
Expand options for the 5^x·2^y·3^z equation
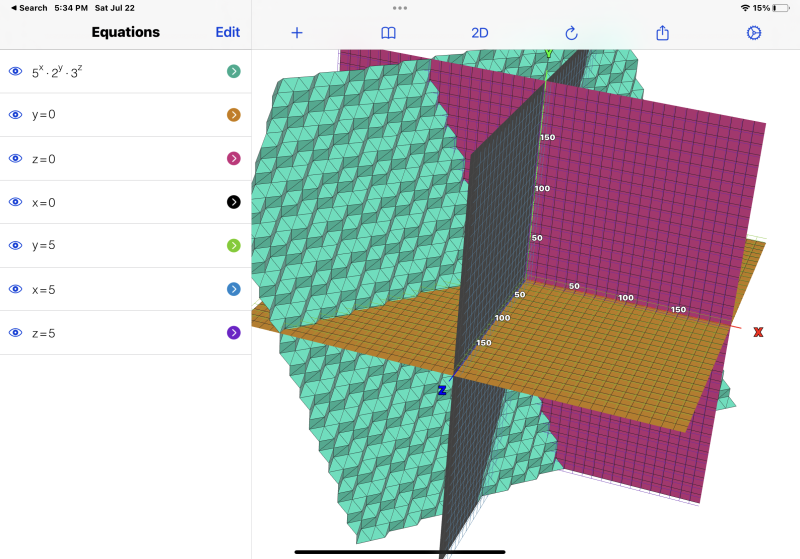(233, 71)
